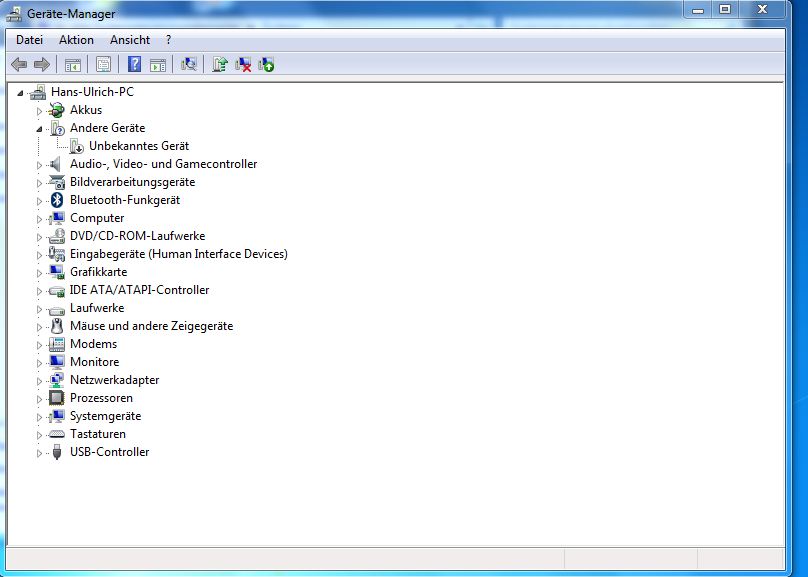Open the ? help menu
This screenshot has width=808, height=577.
(168, 40)
